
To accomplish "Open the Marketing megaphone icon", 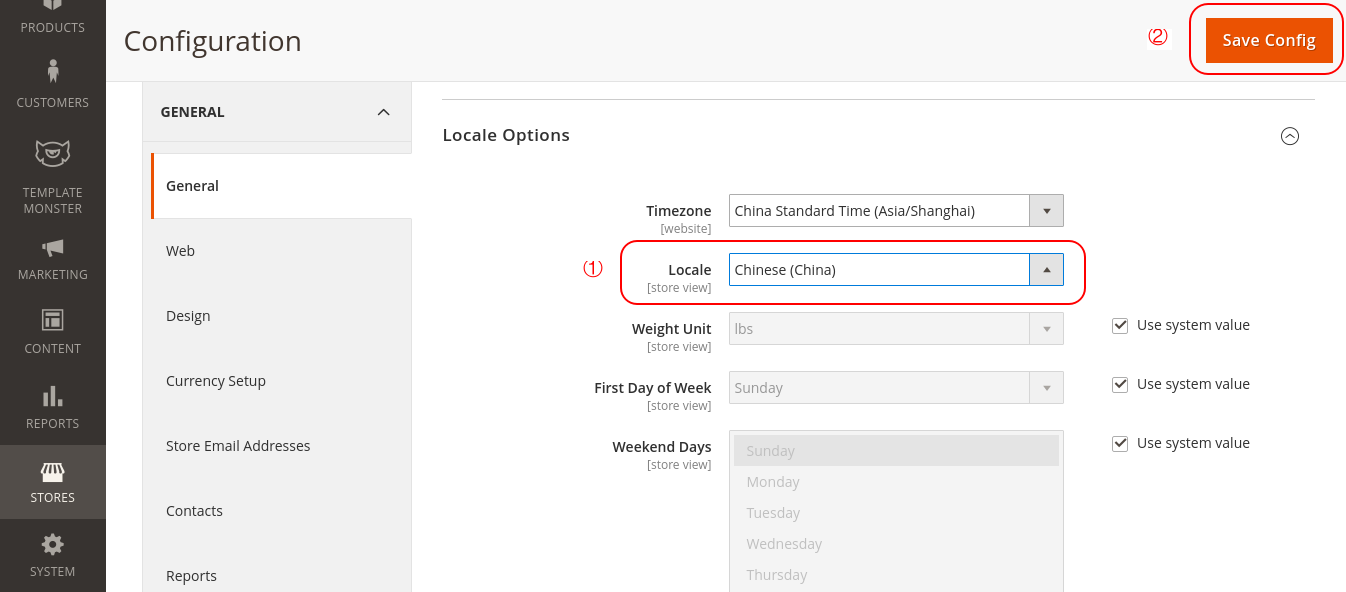I will pyautogui.click(x=52, y=247).
